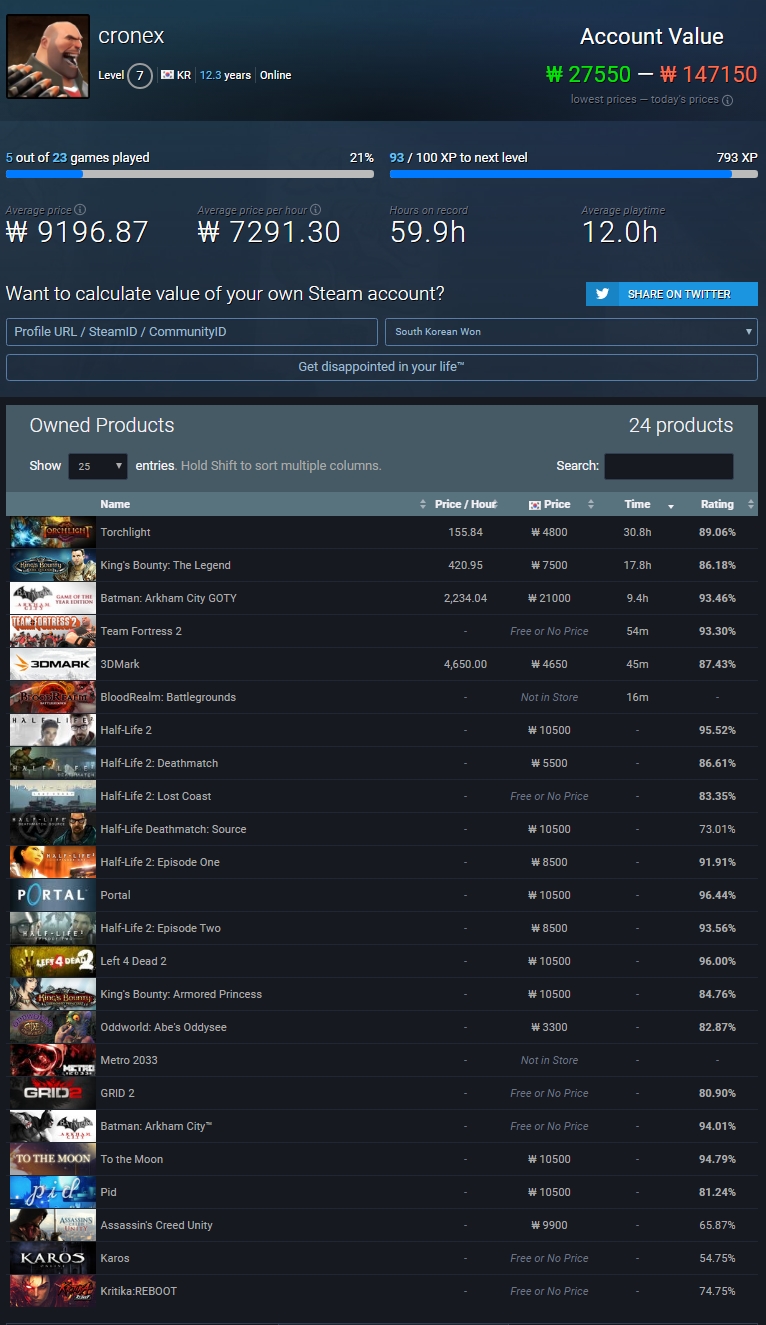Click the GRID 2 logo thumbnail
Screen dimensions: 766x1325
(x=53, y=1093)
